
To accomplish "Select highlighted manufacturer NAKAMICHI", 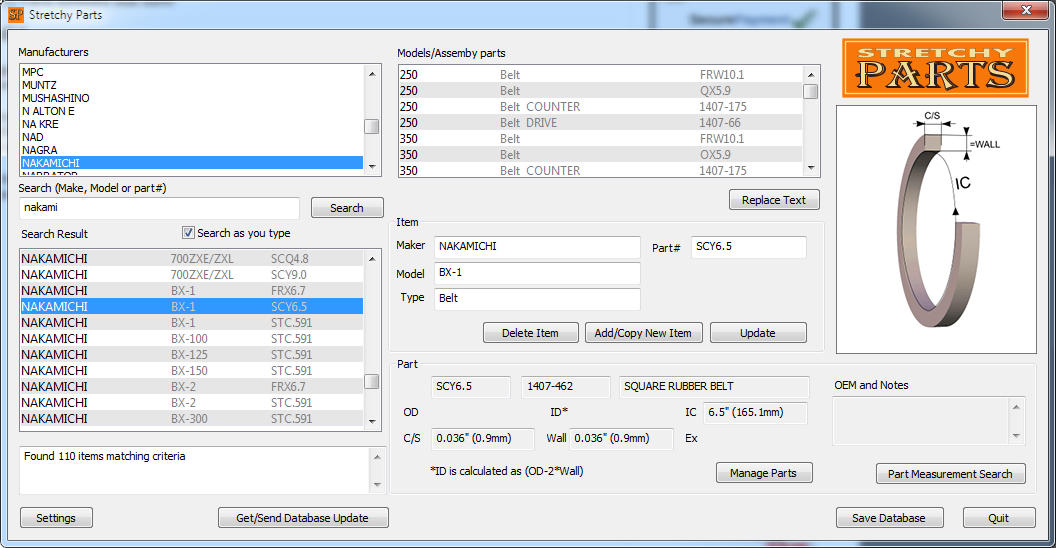I will [192, 163].
